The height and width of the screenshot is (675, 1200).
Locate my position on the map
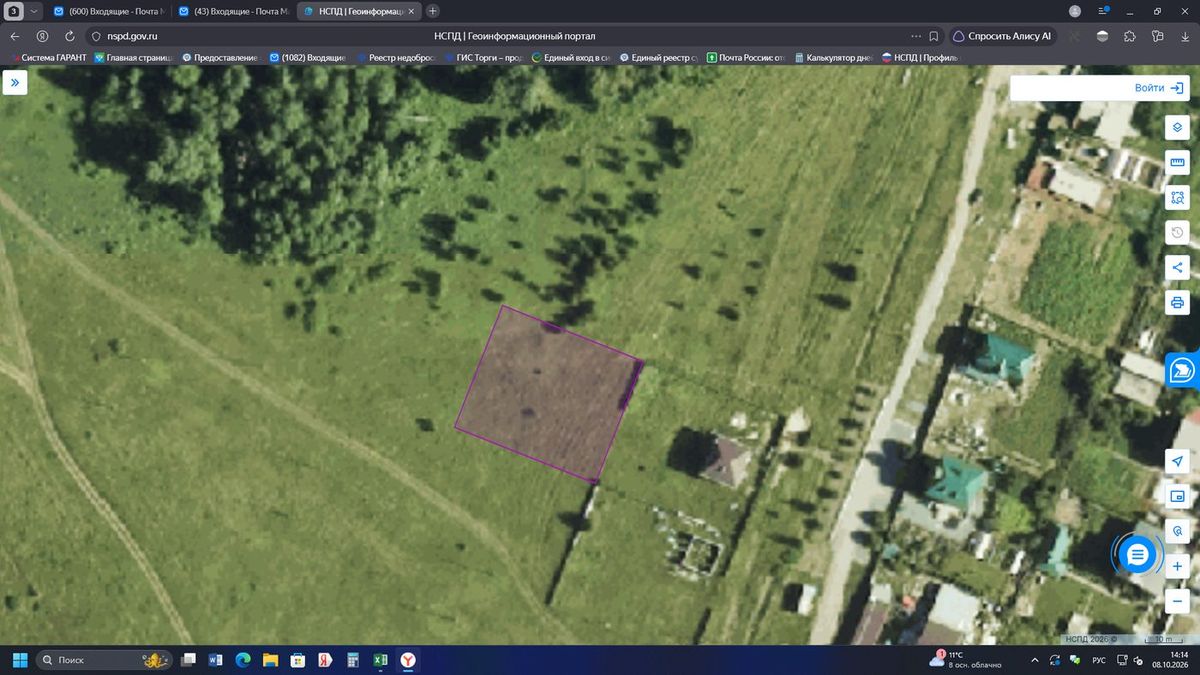(1177, 461)
